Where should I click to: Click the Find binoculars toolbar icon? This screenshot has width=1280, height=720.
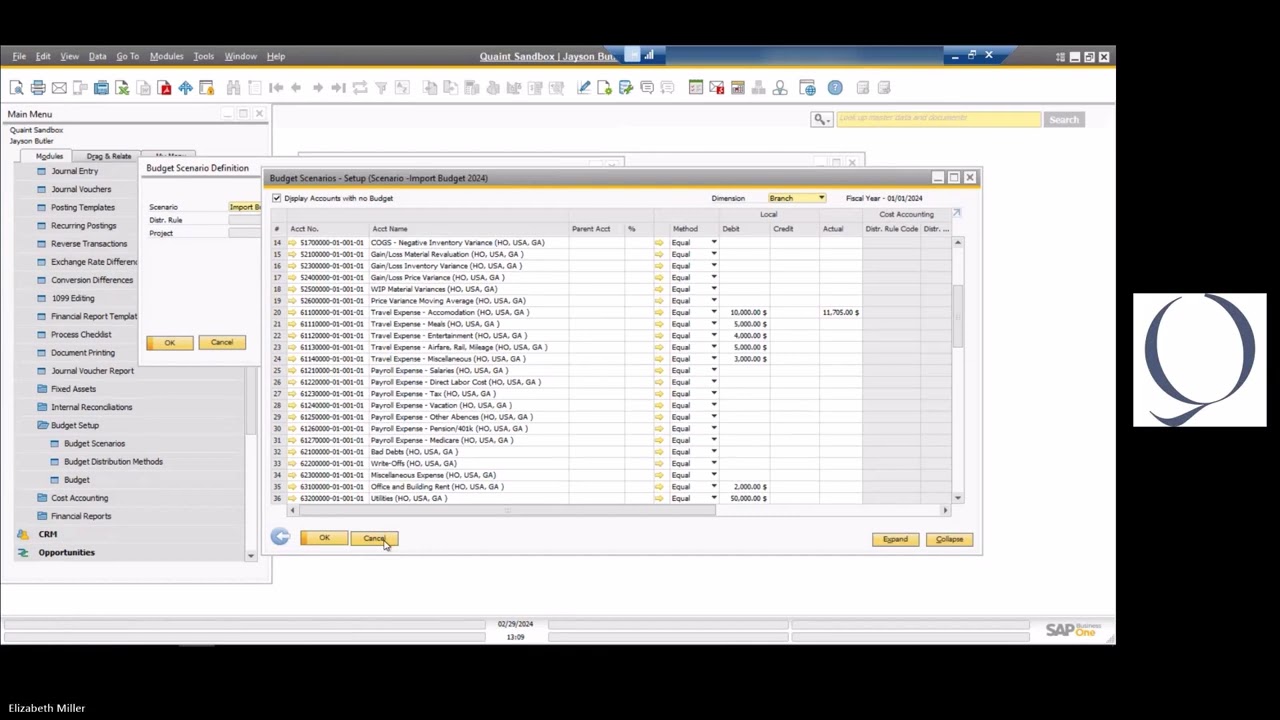(233, 88)
